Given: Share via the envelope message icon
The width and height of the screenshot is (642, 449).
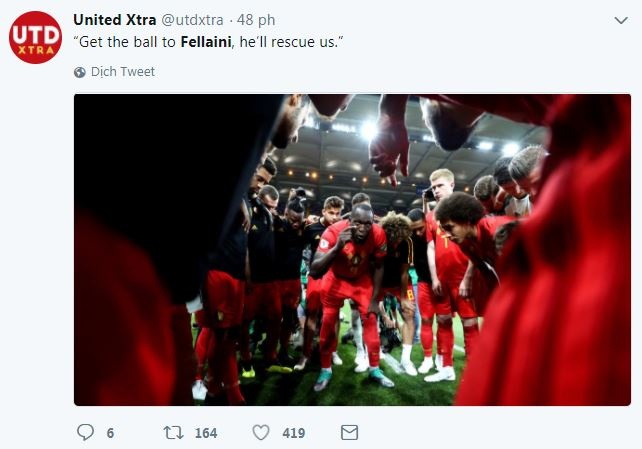Looking at the screenshot, I should [x=349, y=433].
